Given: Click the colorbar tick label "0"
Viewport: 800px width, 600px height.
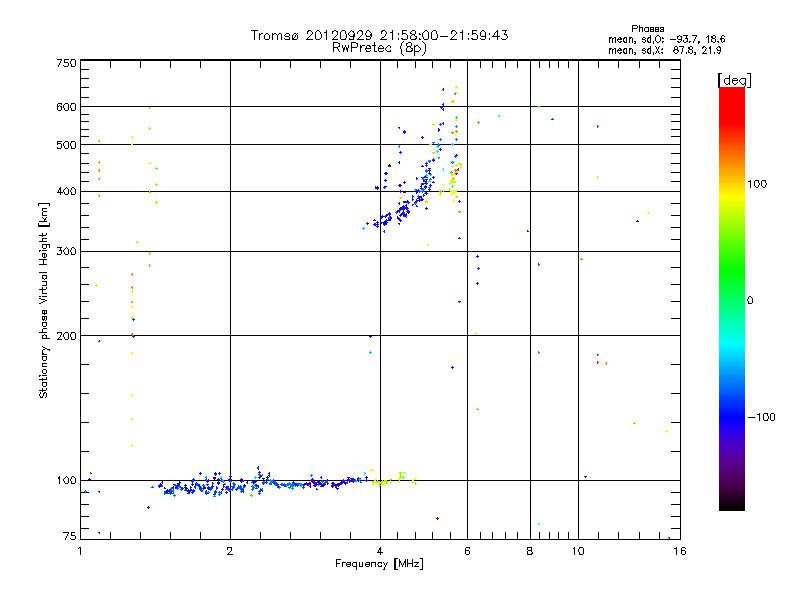Looking at the screenshot, I should tap(750, 301).
